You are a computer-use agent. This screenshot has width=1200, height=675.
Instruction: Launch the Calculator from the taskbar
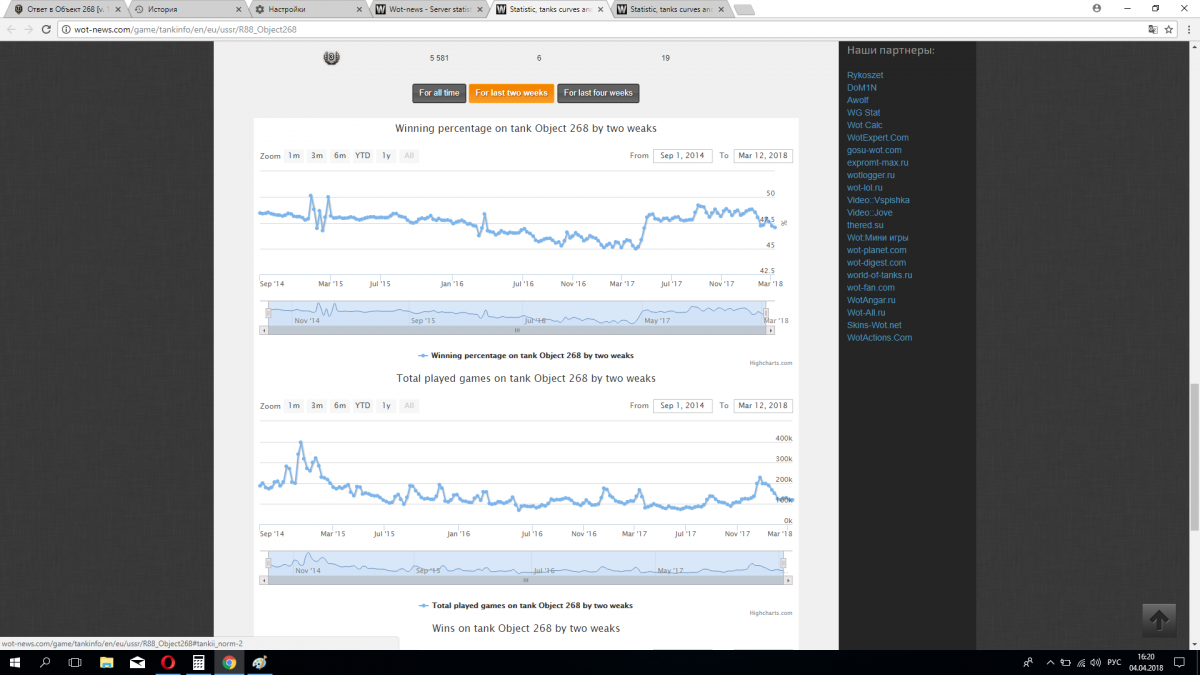[199, 663]
